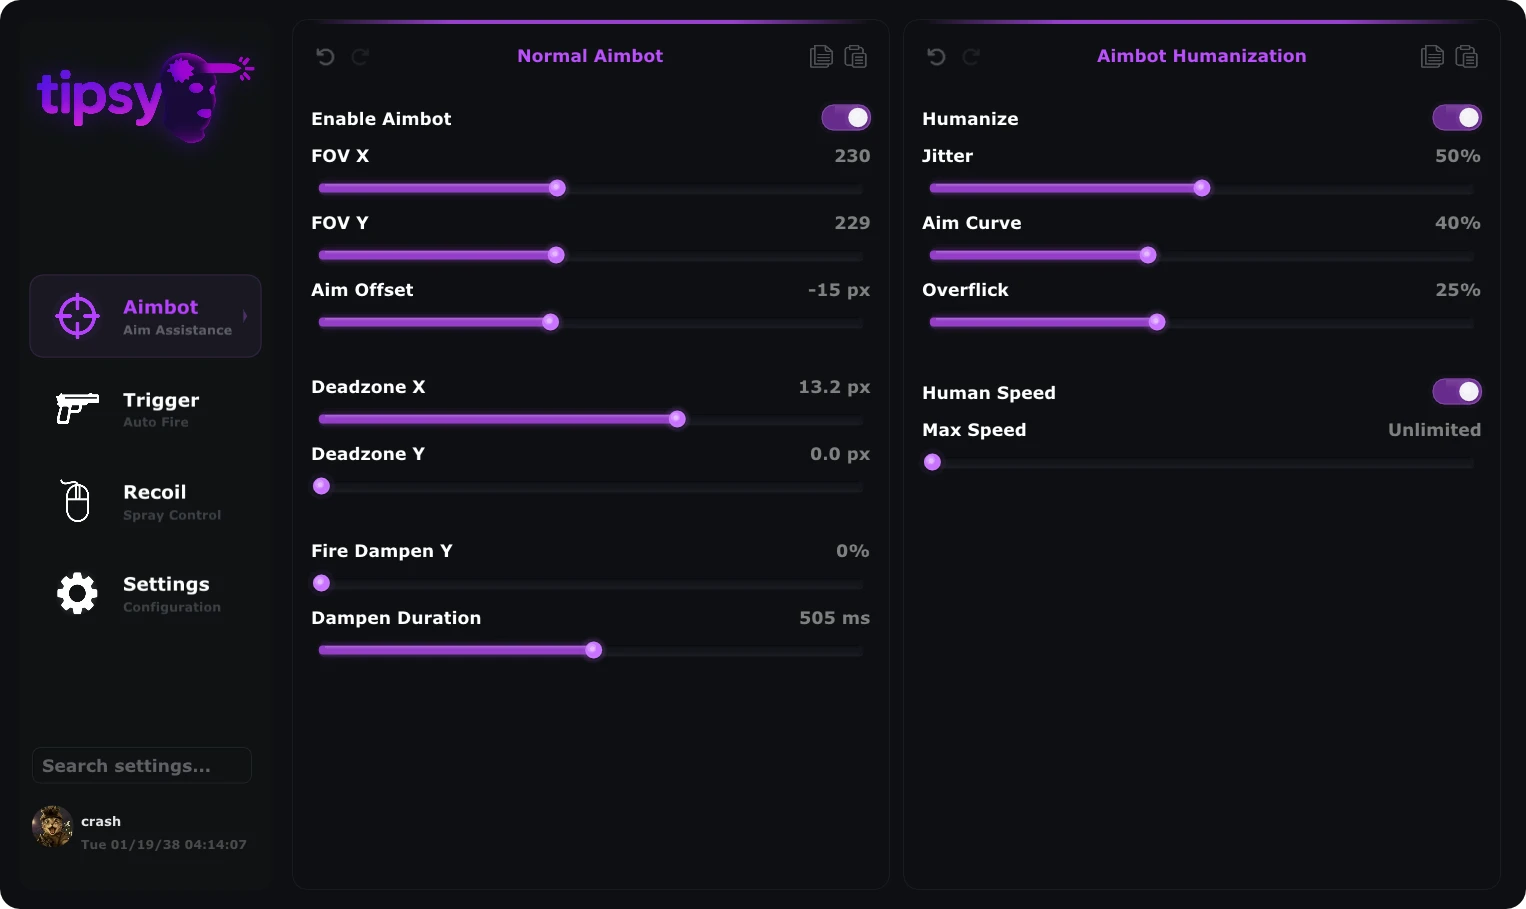Click the Jitter slider handle
This screenshot has width=1526, height=909.
click(x=1202, y=188)
